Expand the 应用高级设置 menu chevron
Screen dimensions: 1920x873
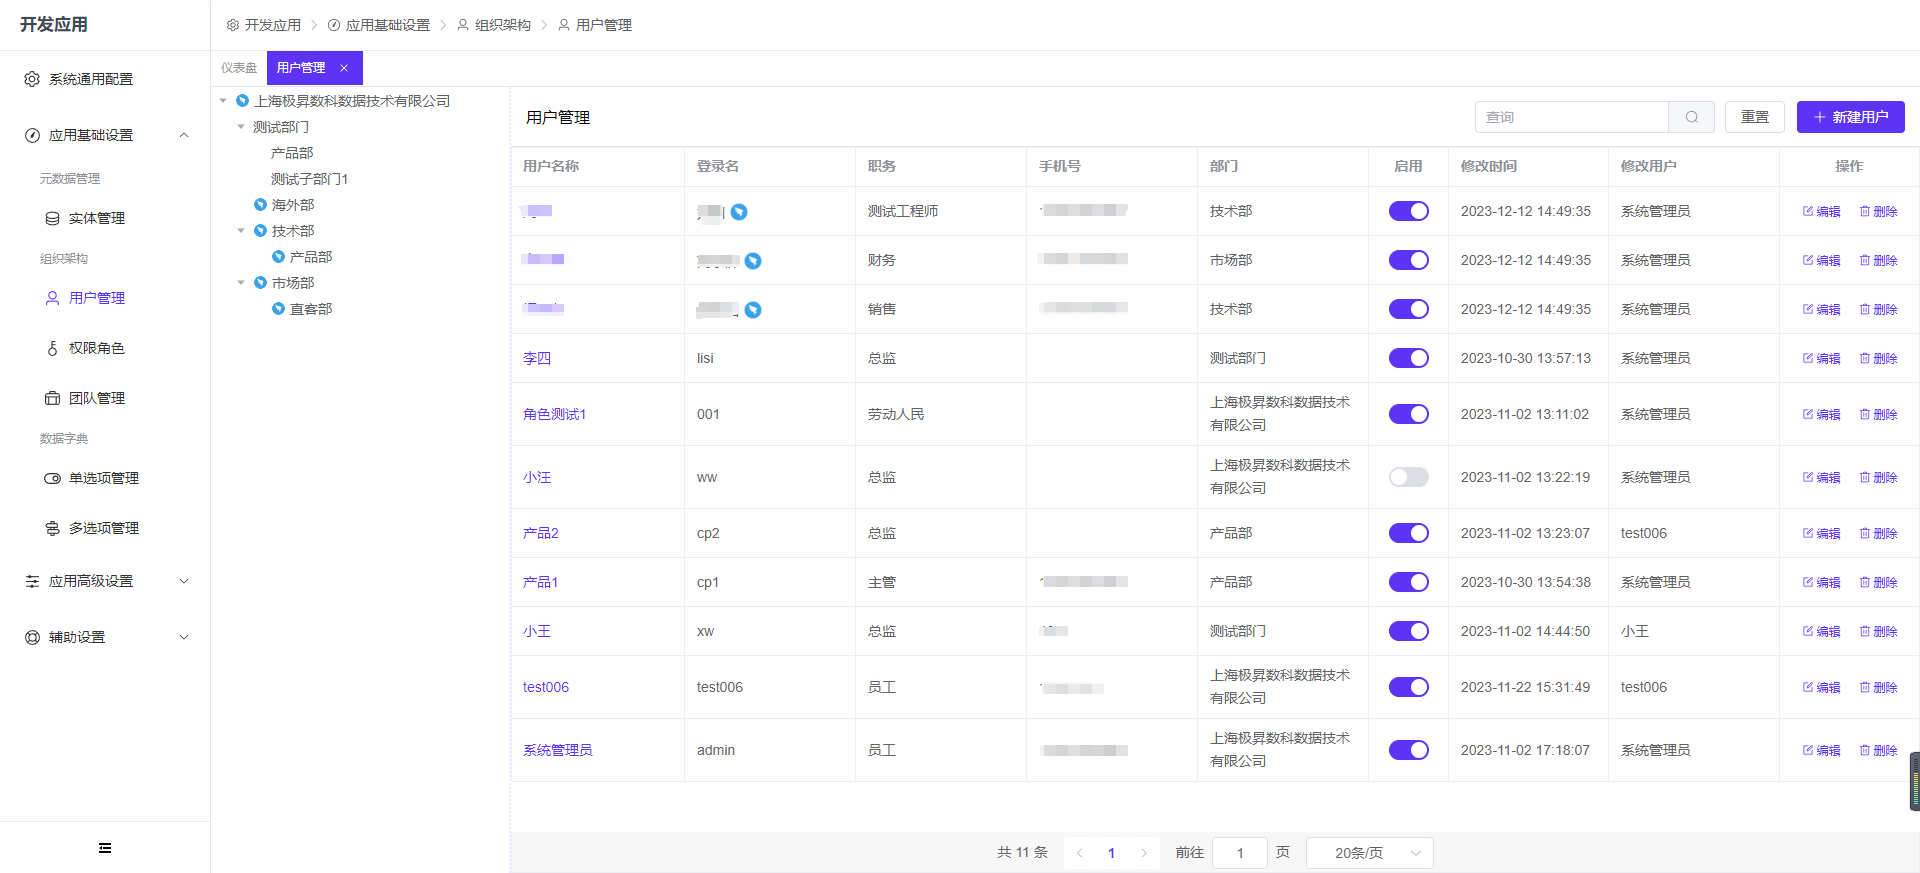pyautogui.click(x=184, y=581)
